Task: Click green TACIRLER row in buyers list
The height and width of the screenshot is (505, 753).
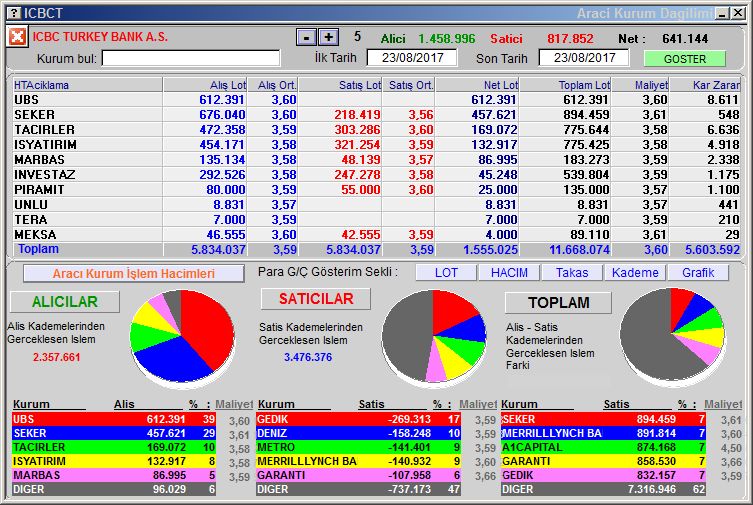Action: tap(114, 447)
